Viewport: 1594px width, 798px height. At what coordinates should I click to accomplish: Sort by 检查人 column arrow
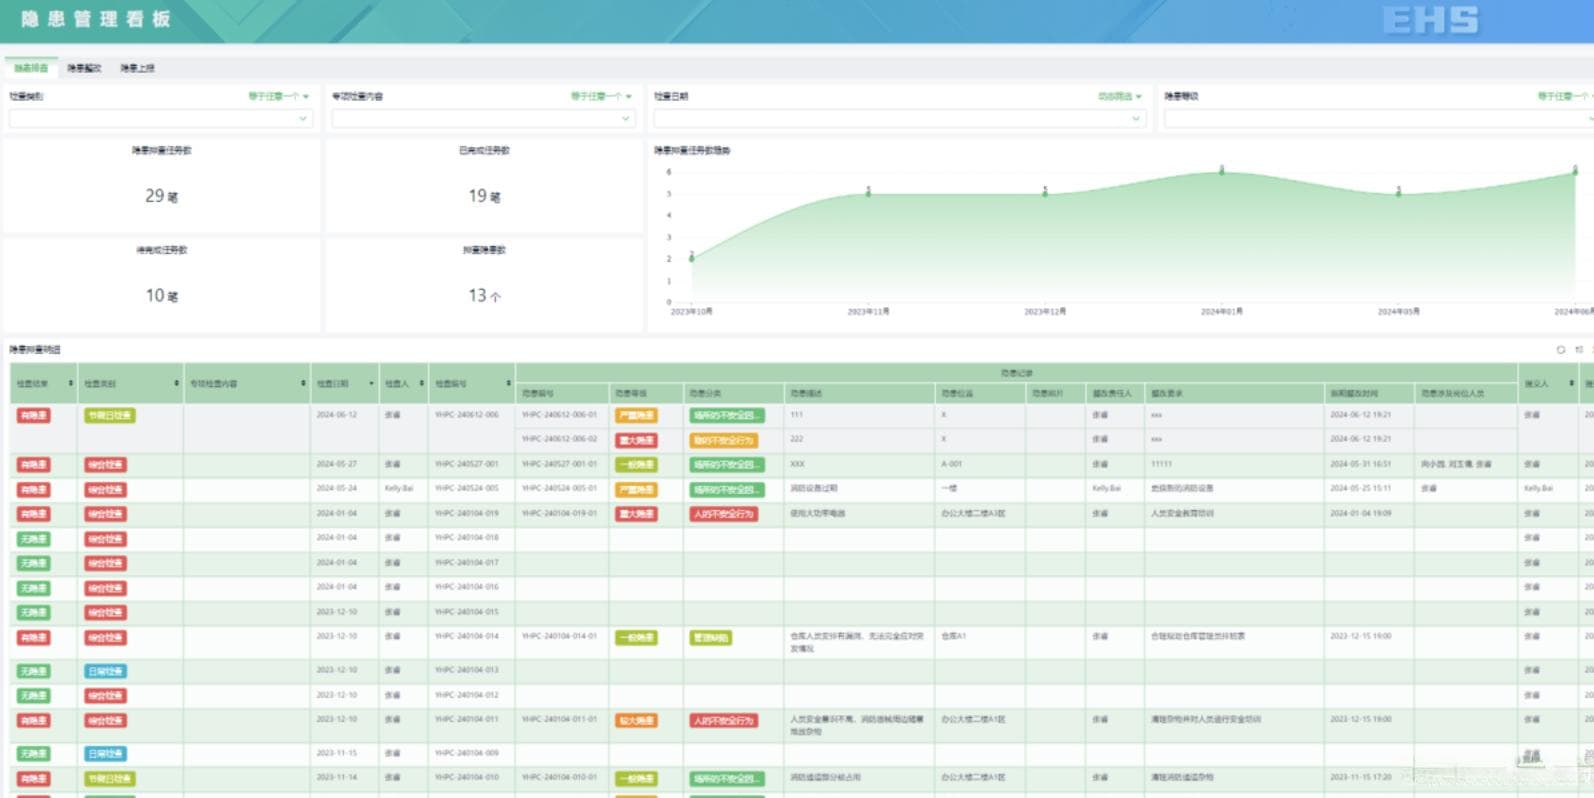coord(422,383)
